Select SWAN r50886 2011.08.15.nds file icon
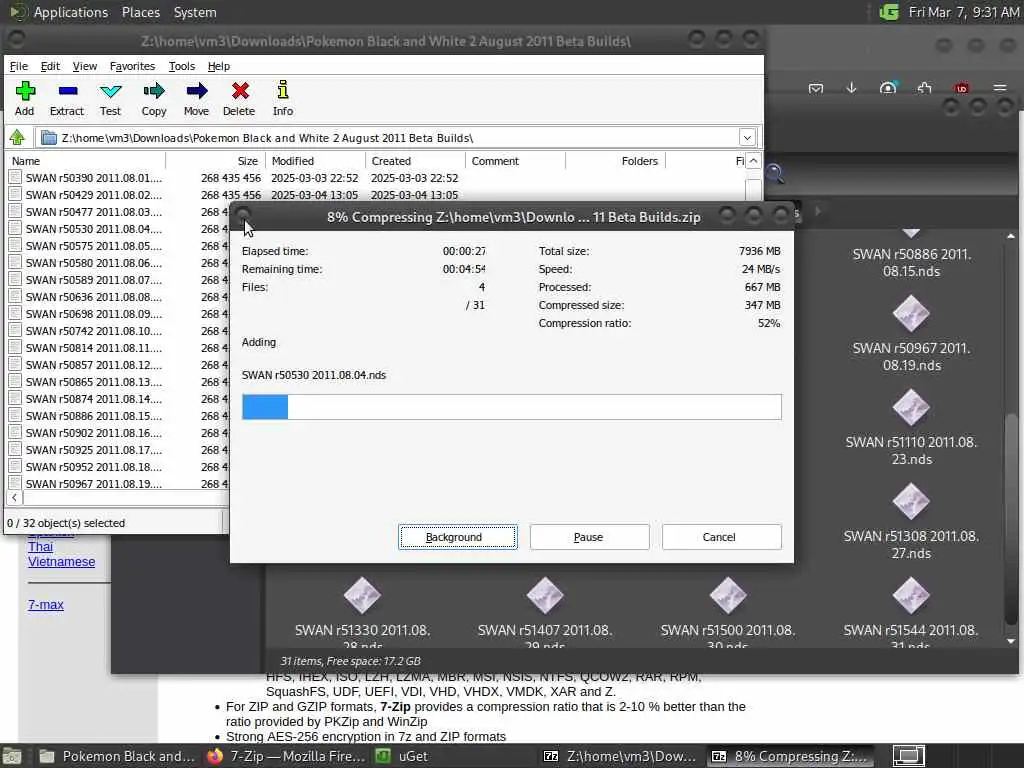Image resolution: width=1024 pixels, height=768 pixels. tap(911, 233)
